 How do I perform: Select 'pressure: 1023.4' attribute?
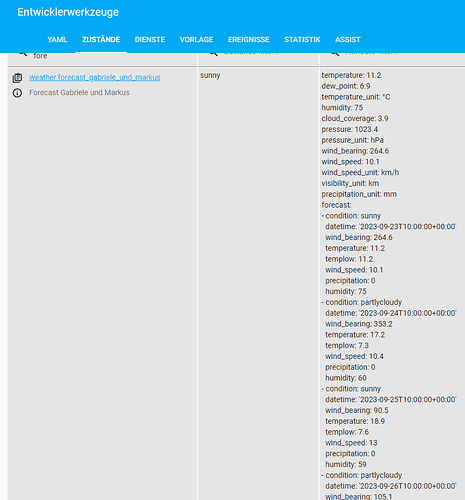pyautogui.click(x=350, y=129)
